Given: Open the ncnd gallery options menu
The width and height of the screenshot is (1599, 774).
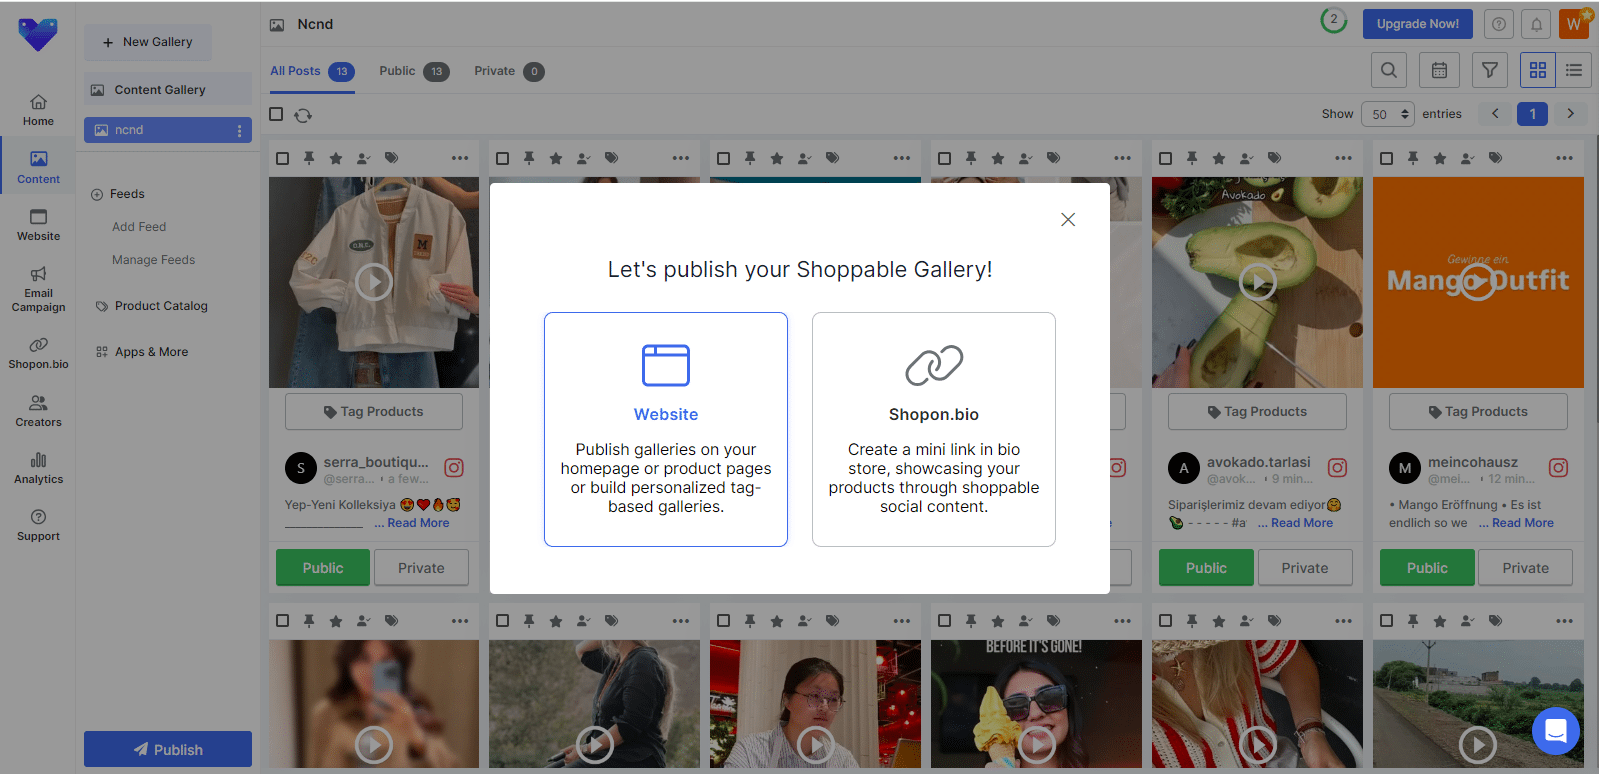Looking at the screenshot, I should [239, 131].
